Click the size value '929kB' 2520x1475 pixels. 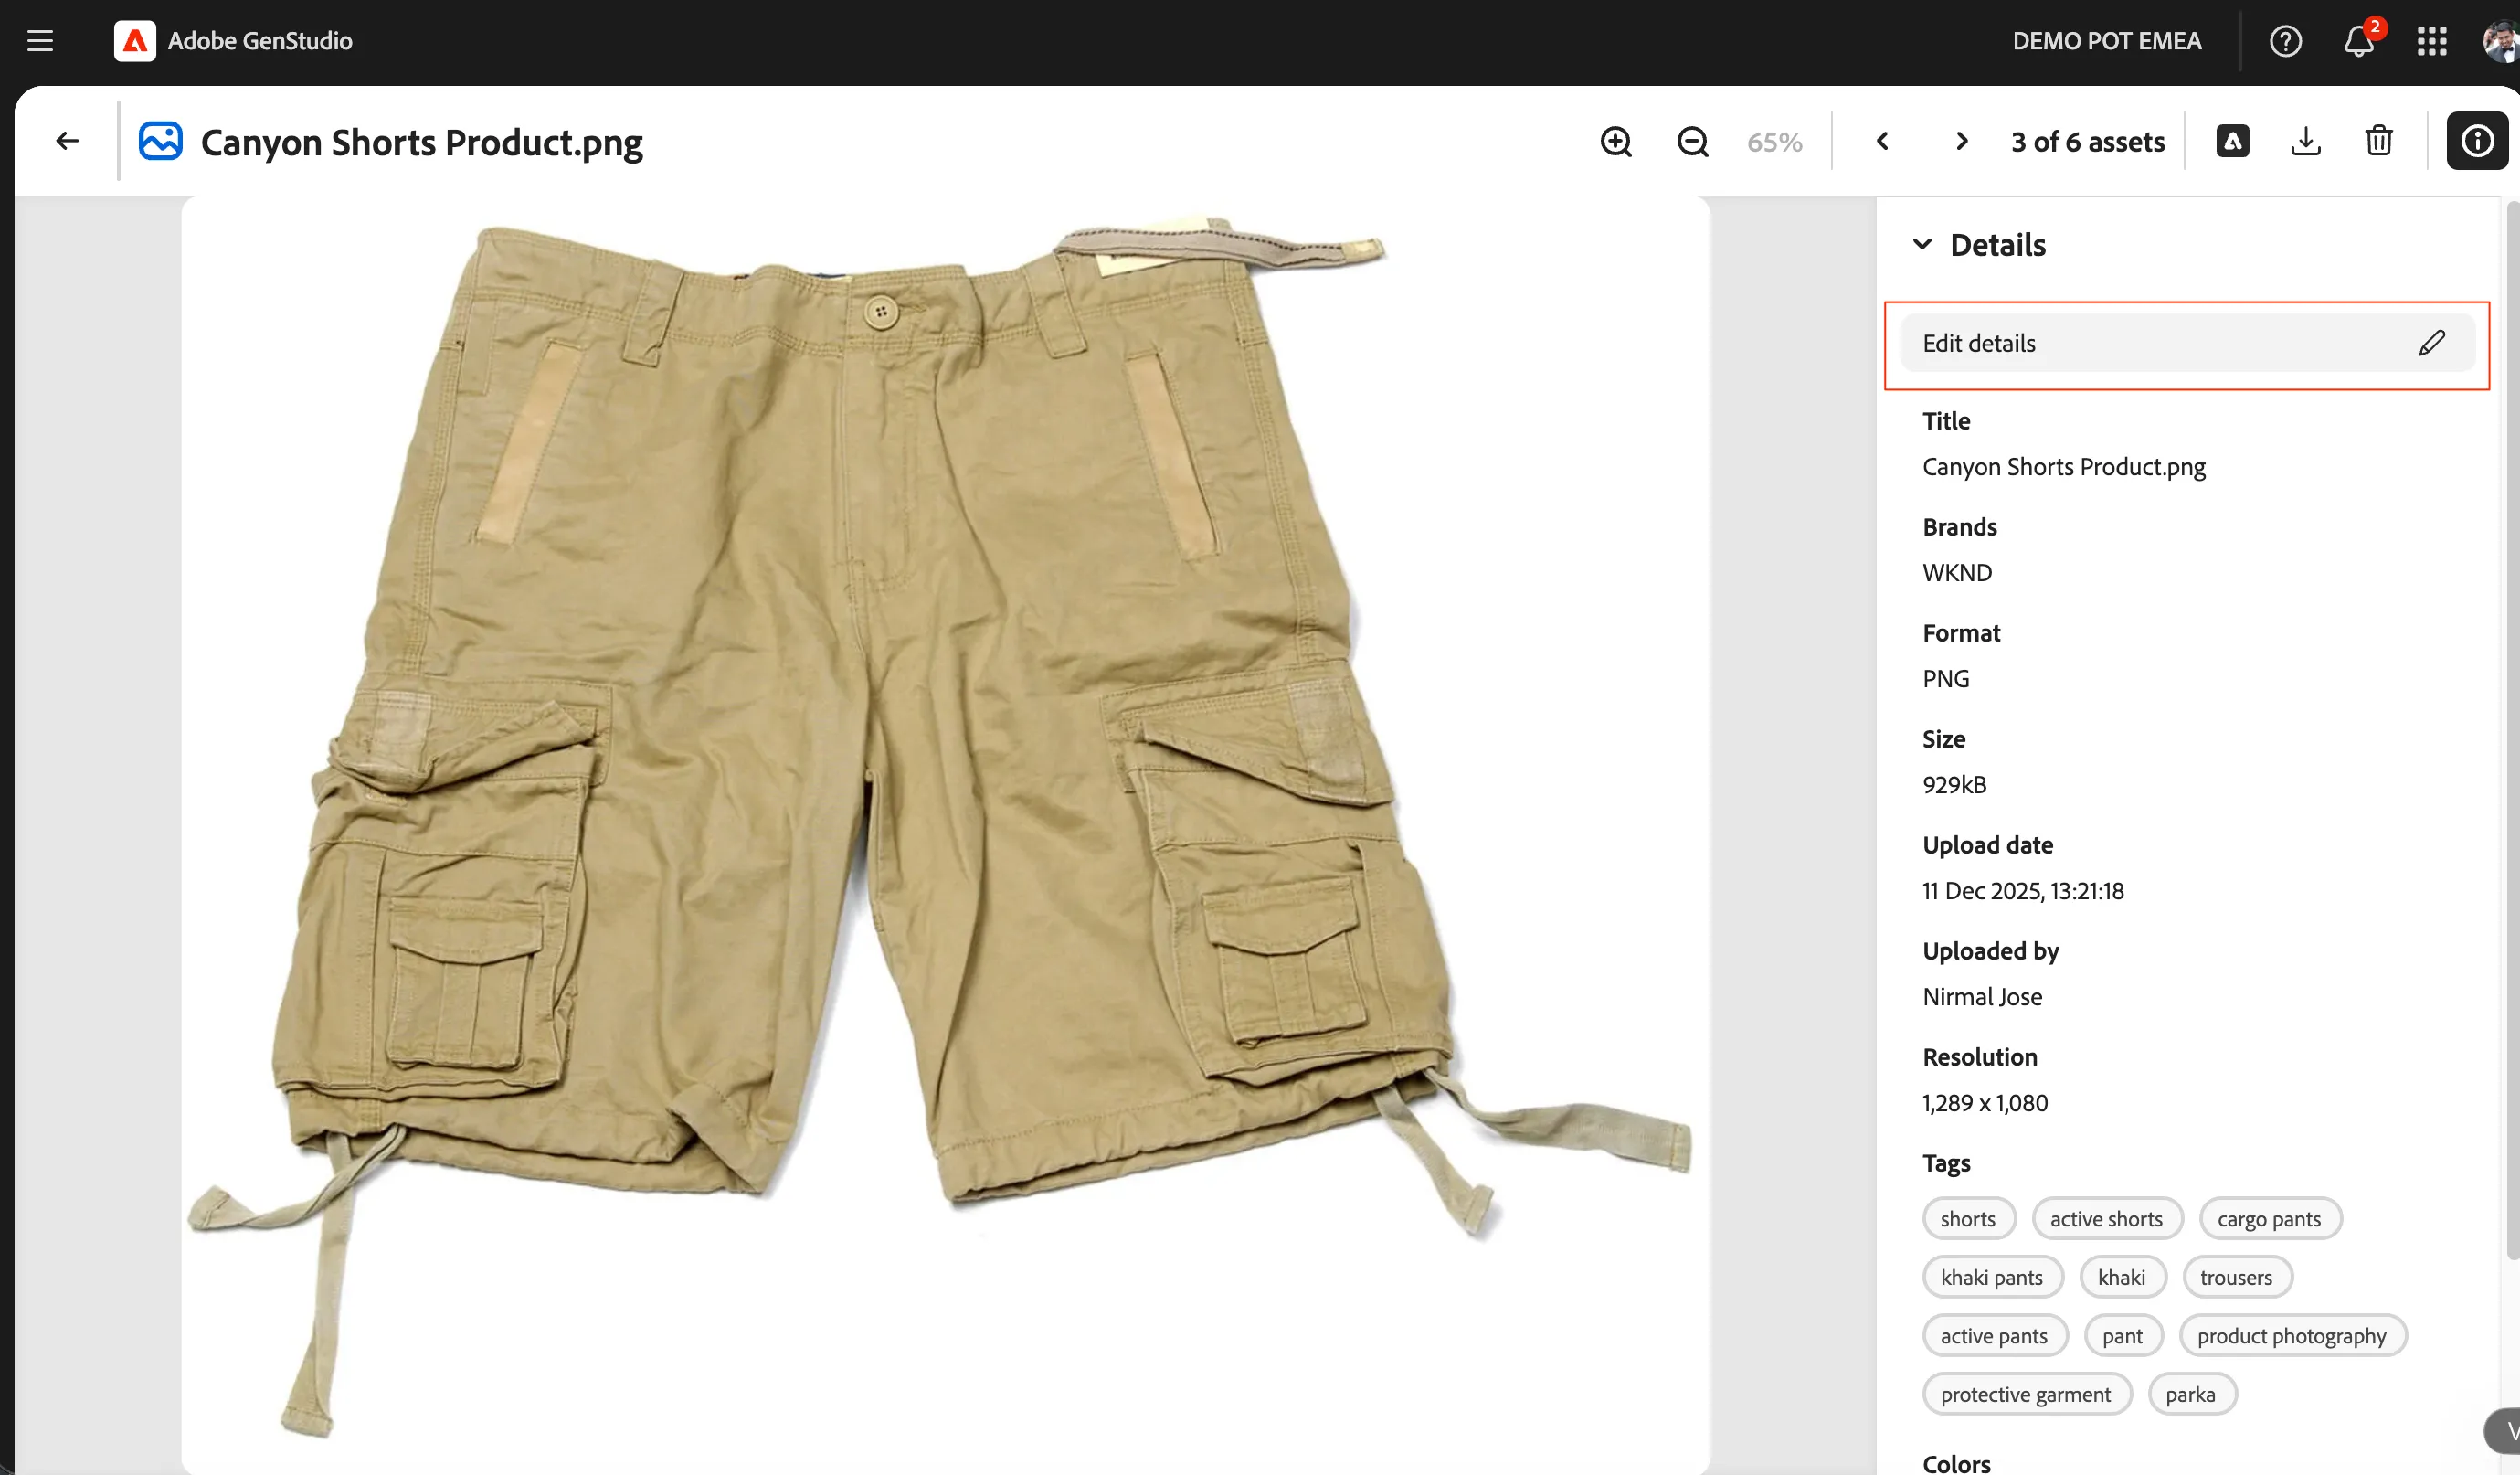[x=1954, y=784]
